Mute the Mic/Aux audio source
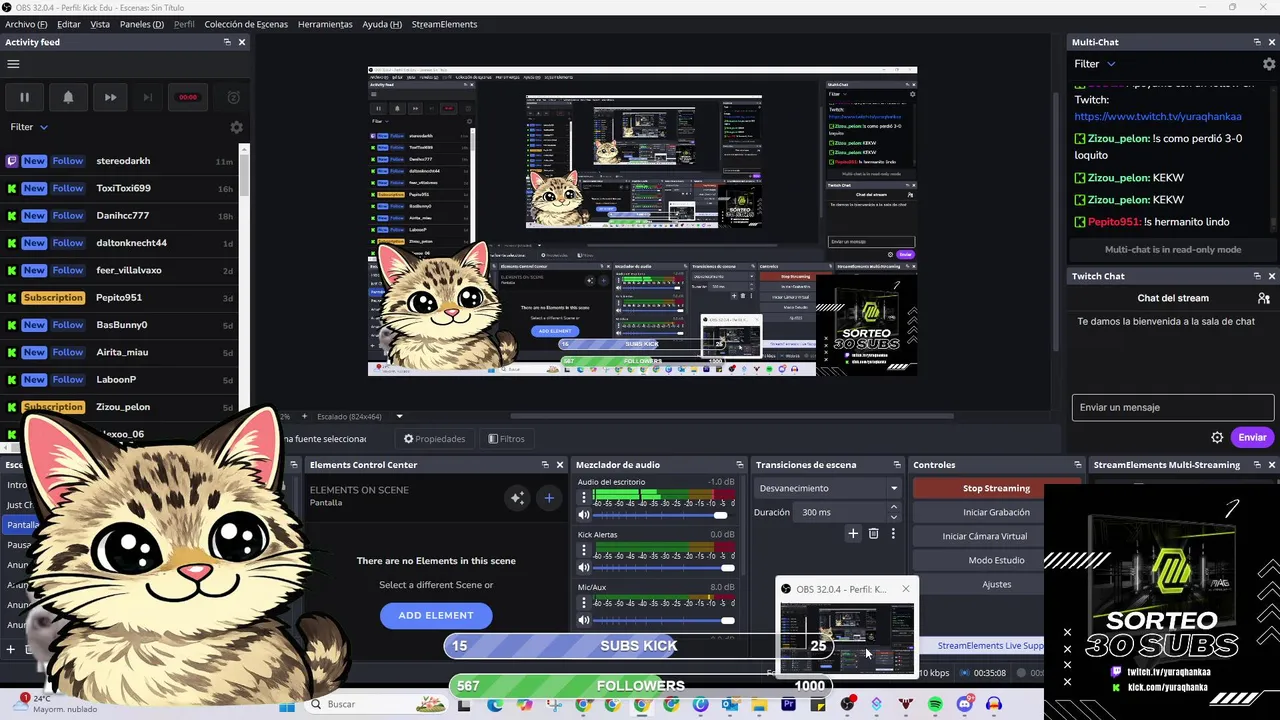This screenshot has width=1280, height=720. (x=584, y=620)
